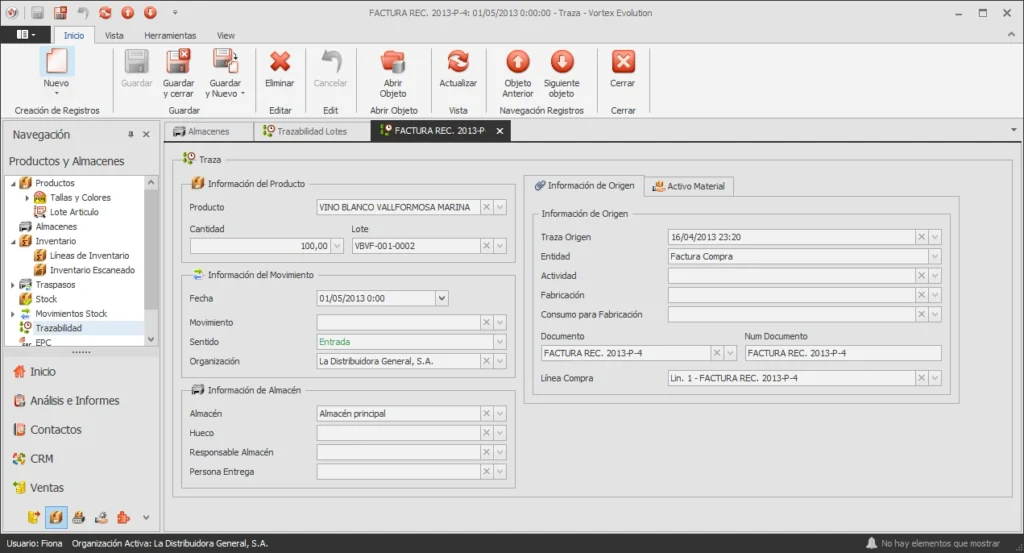1024x553 pixels.
Task: Clear the Almacén field value
Action: pyautogui.click(x=487, y=413)
